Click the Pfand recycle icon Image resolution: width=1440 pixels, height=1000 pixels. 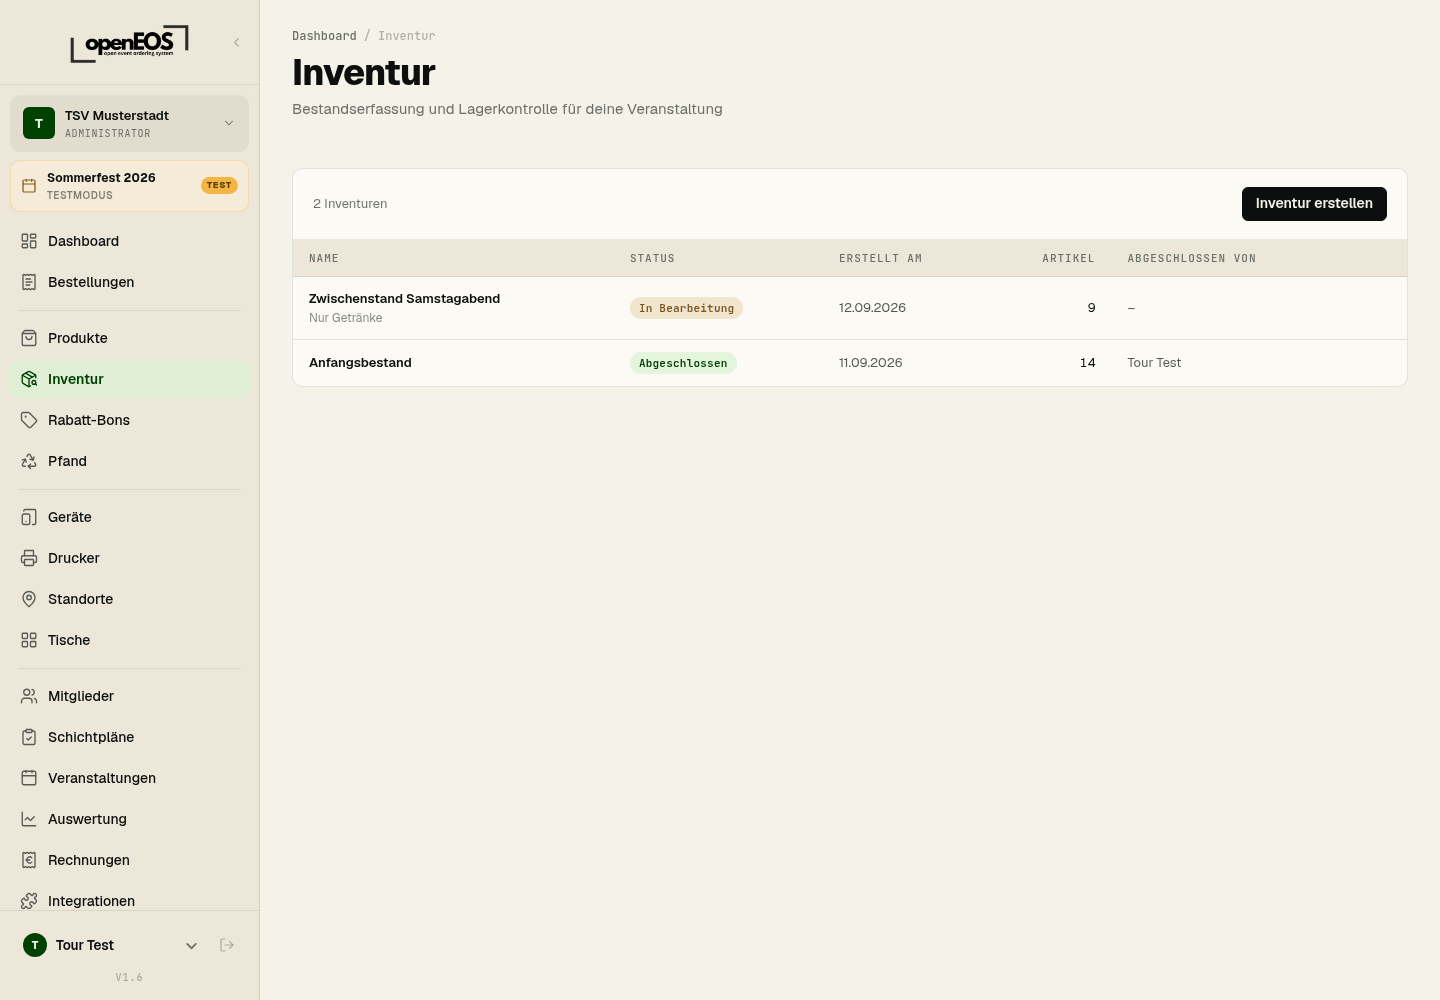[x=29, y=461]
